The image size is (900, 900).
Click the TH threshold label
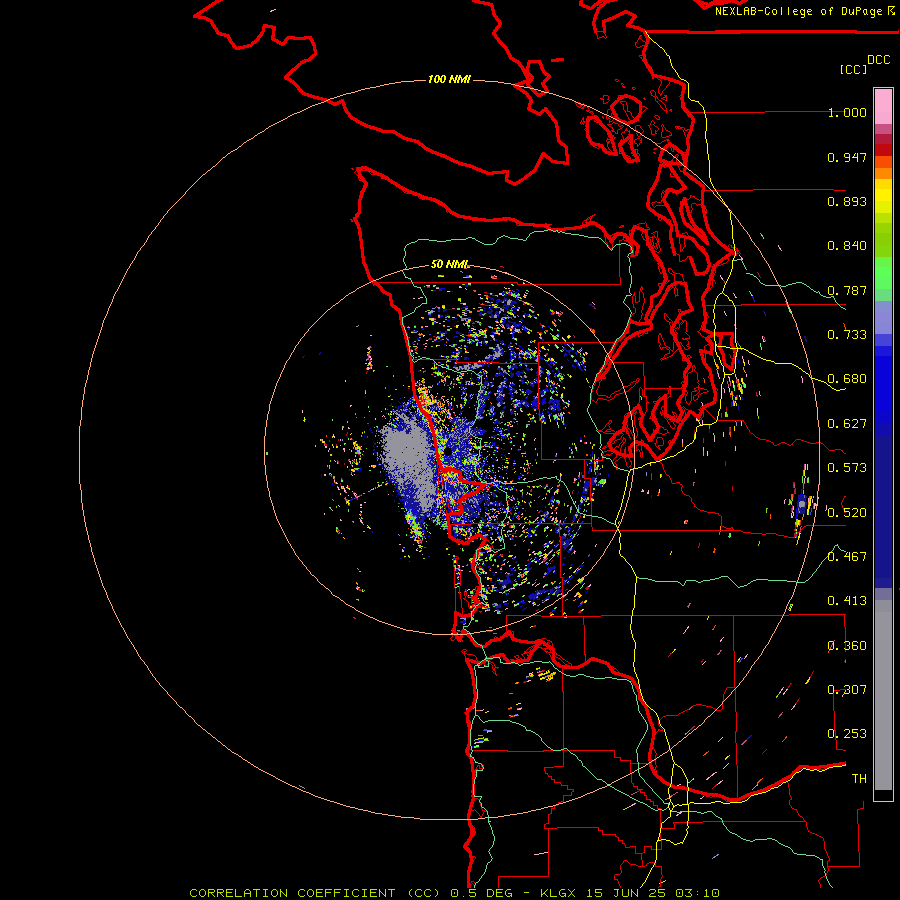tap(859, 779)
